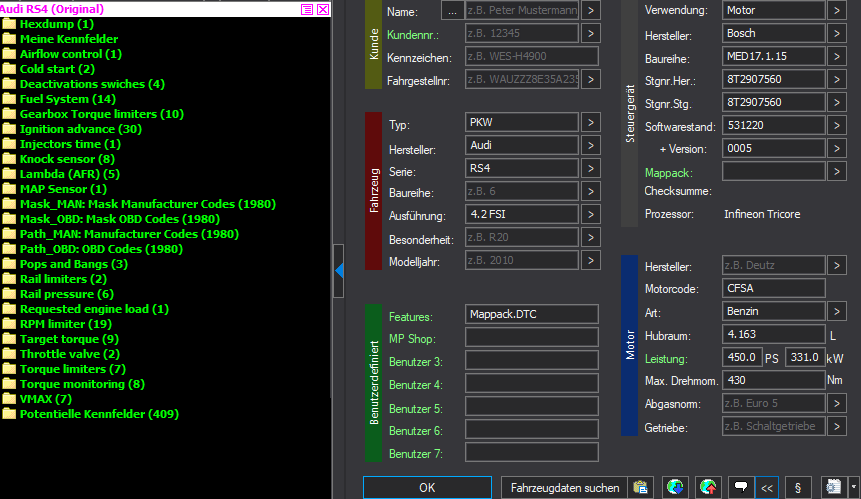Click the Name input field

522,10
